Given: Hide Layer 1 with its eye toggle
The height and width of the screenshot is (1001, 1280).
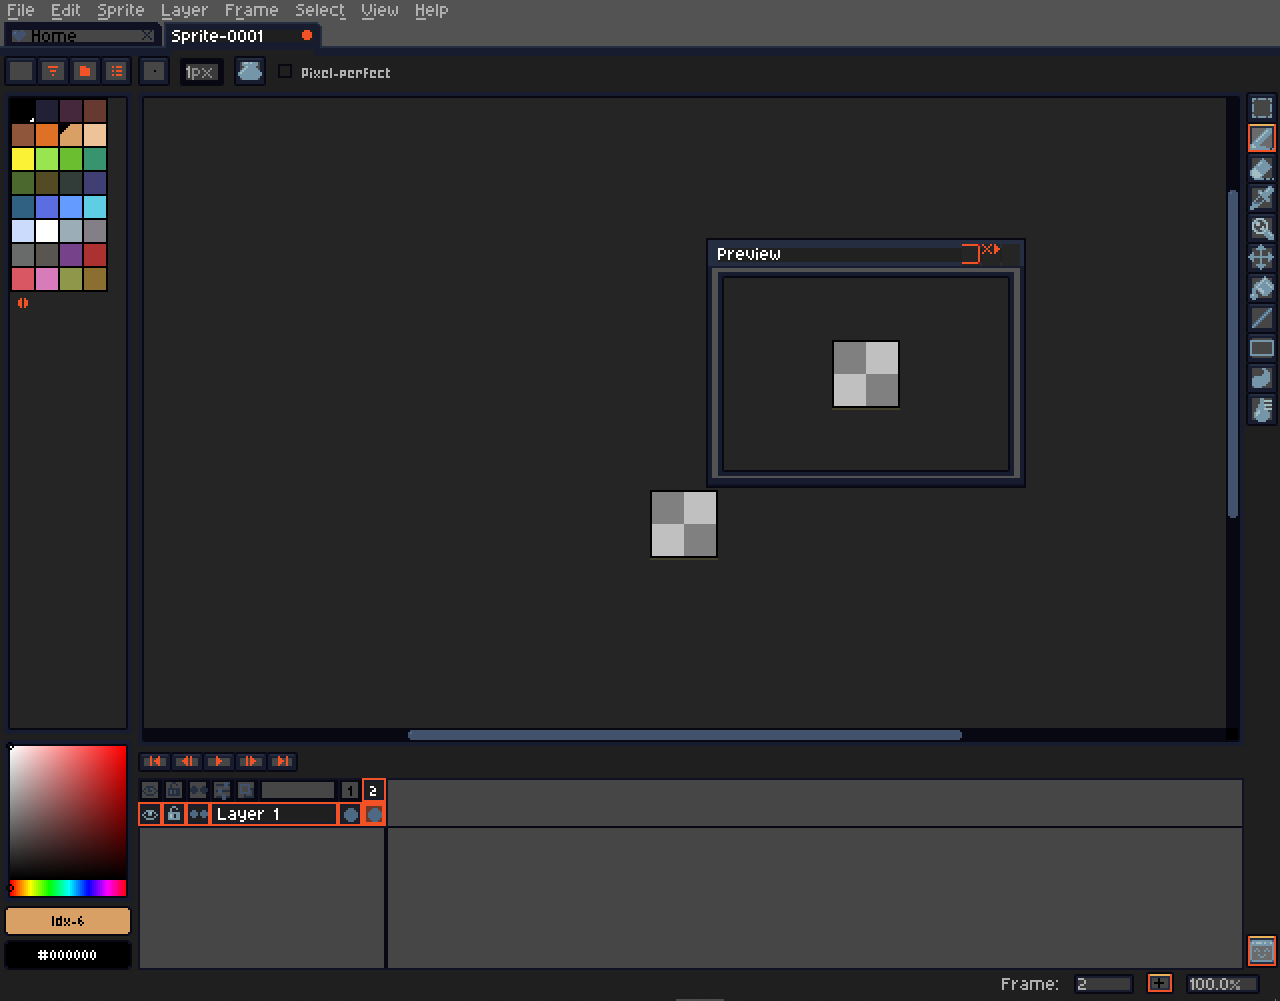Looking at the screenshot, I should click(x=149, y=814).
